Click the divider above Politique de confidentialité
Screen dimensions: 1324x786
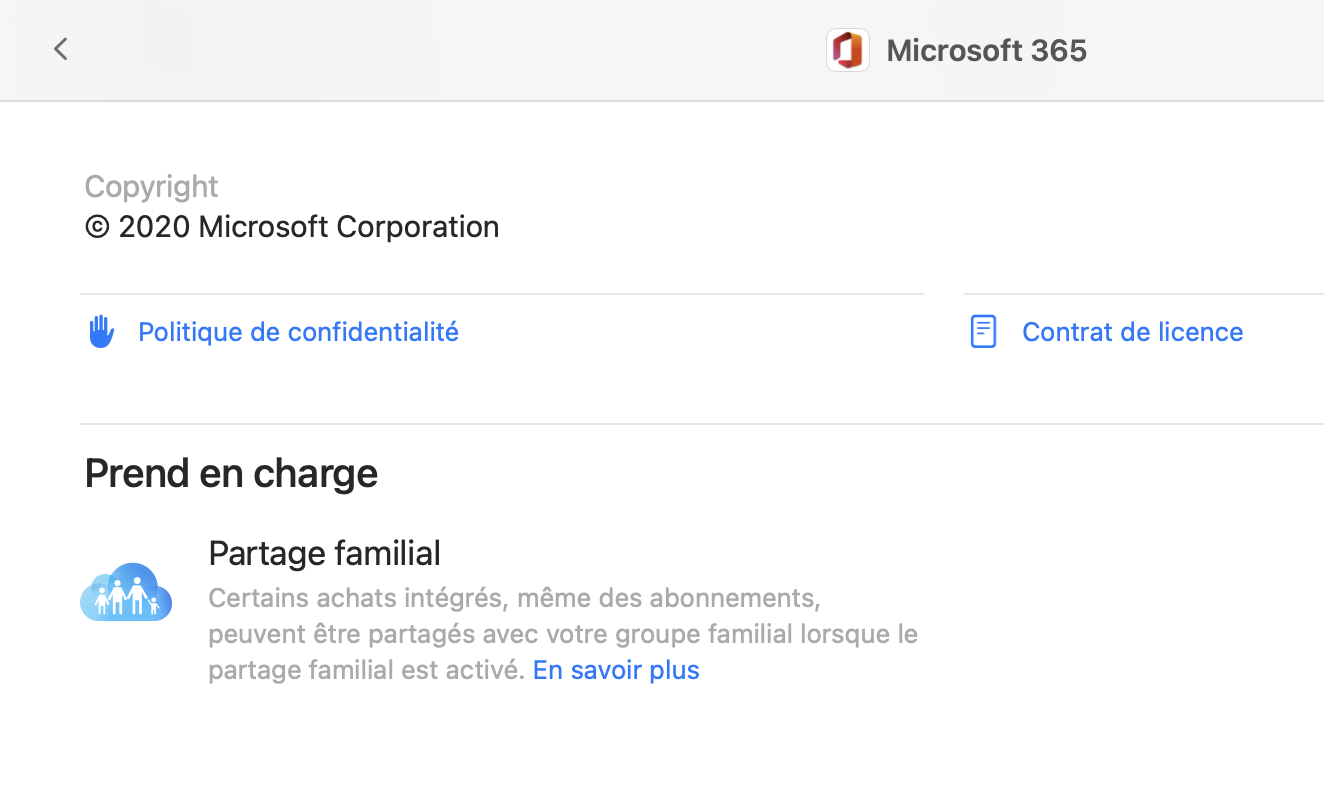(x=500, y=294)
